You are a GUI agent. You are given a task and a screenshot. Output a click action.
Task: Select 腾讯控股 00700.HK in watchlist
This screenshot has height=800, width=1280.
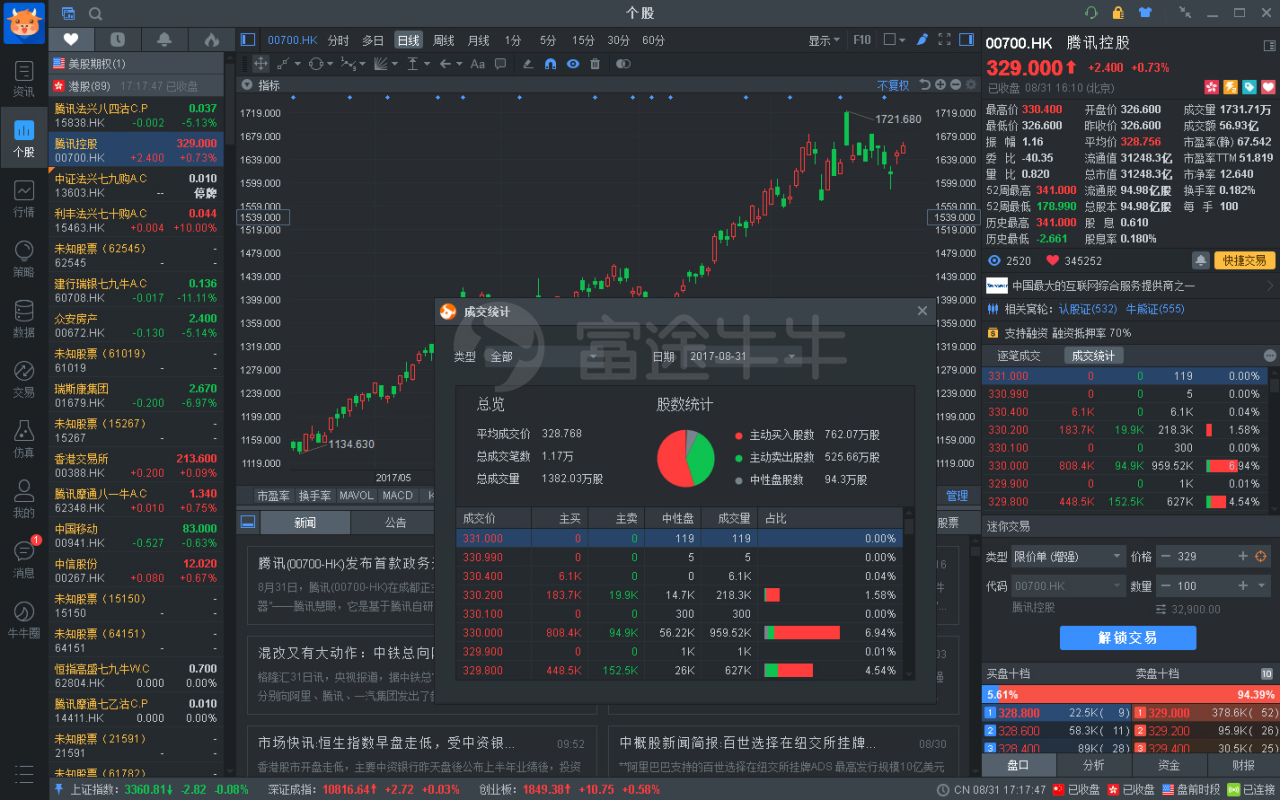coord(136,150)
